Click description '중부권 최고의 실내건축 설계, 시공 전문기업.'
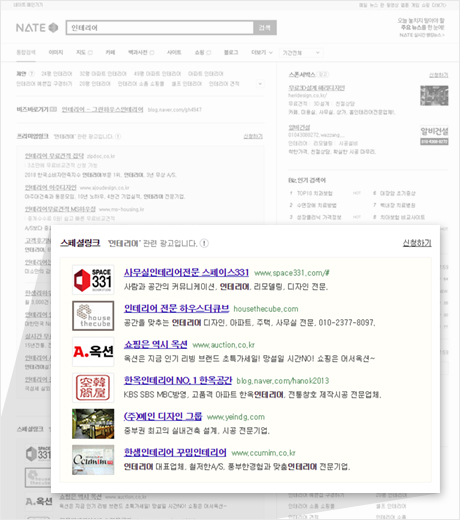The image size is (460, 520). [197, 431]
